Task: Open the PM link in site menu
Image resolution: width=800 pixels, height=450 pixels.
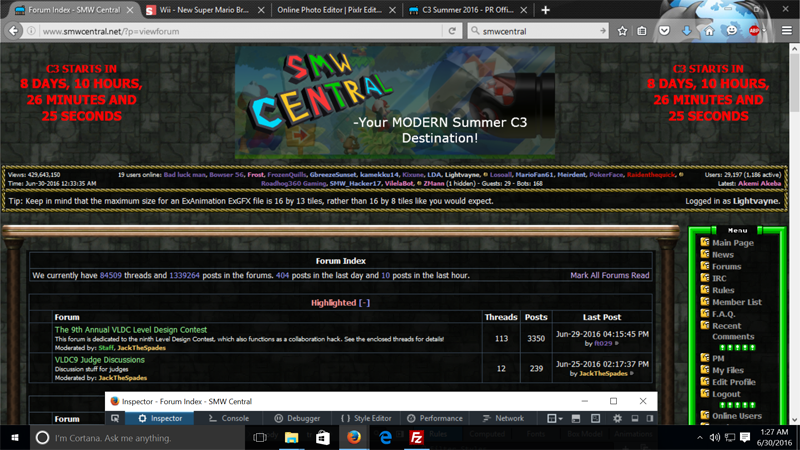Action: coord(718,359)
